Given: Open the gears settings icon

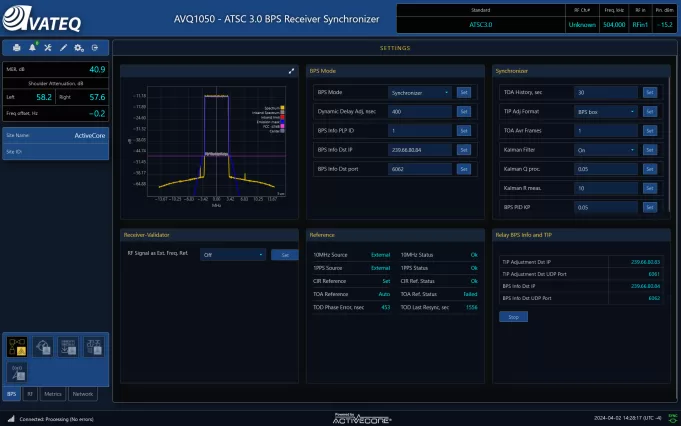Looking at the screenshot, I should (78, 48).
